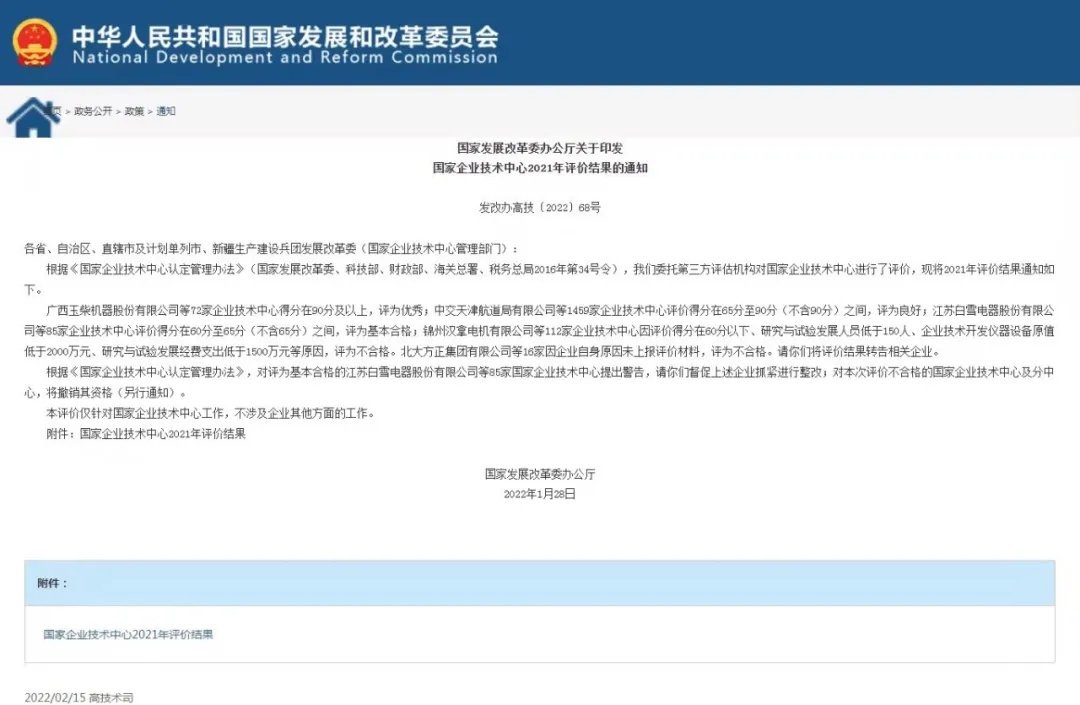Click the salutation line starting with 各省、自治区

point(272,248)
